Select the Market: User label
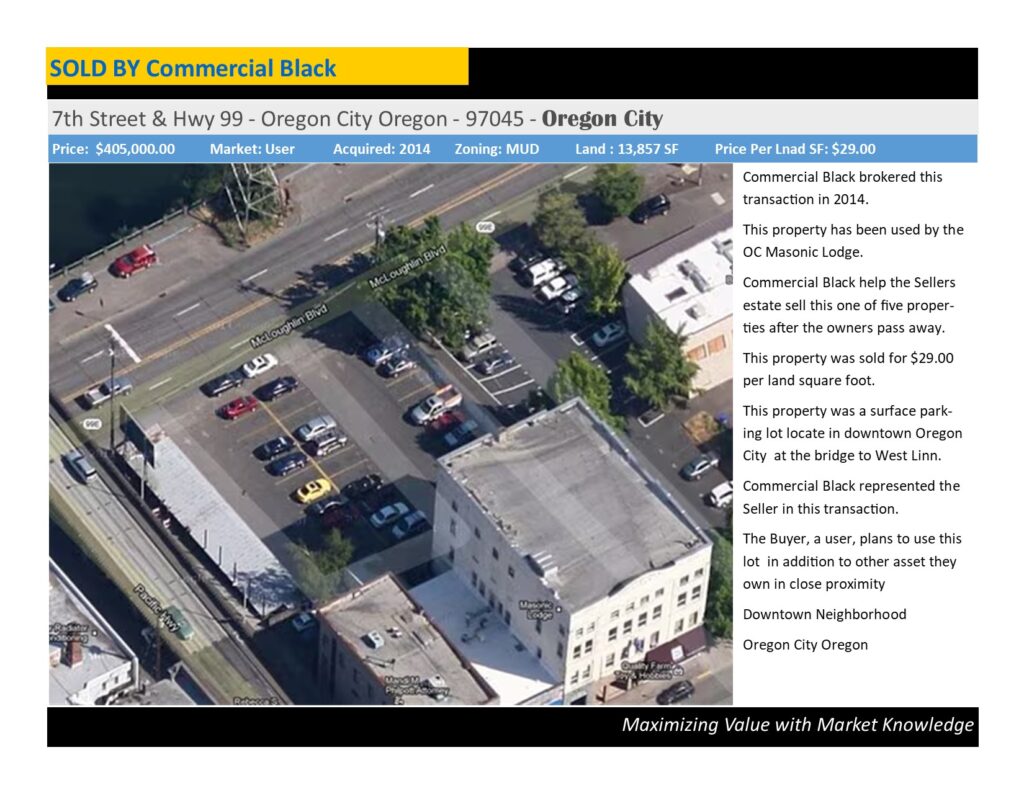 pyautogui.click(x=250, y=149)
